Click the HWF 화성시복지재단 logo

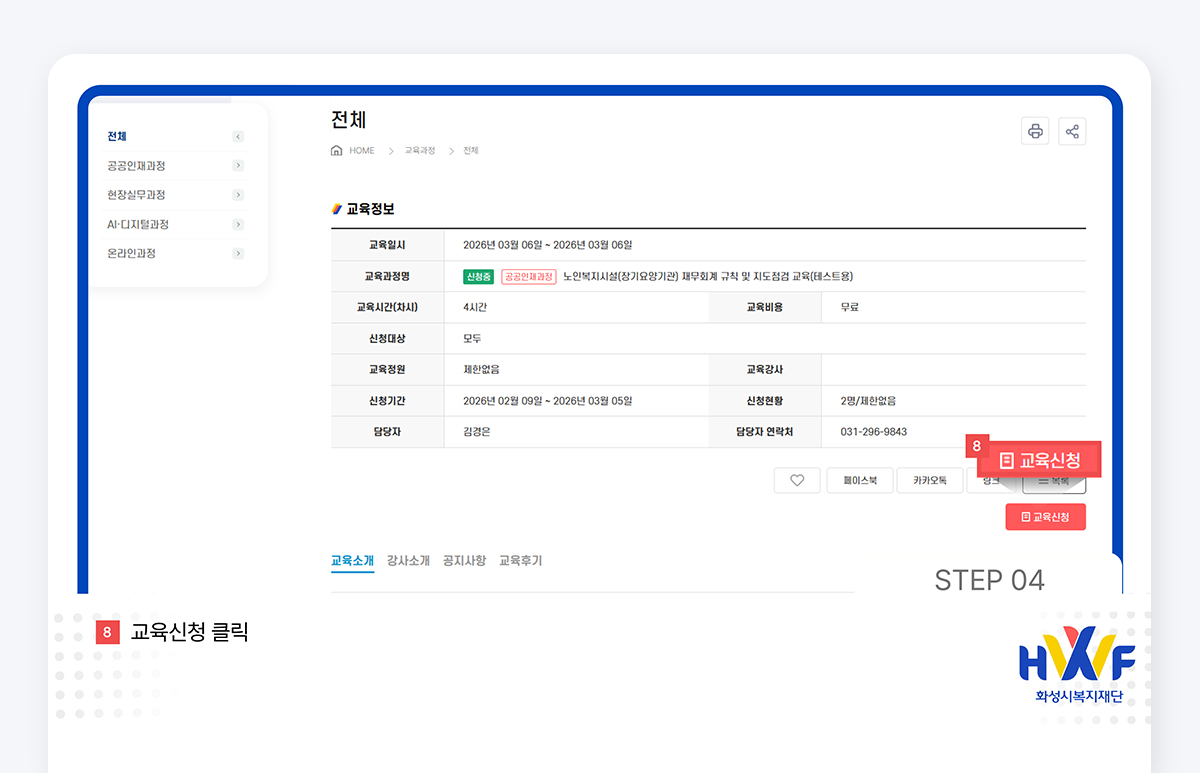1075,665
